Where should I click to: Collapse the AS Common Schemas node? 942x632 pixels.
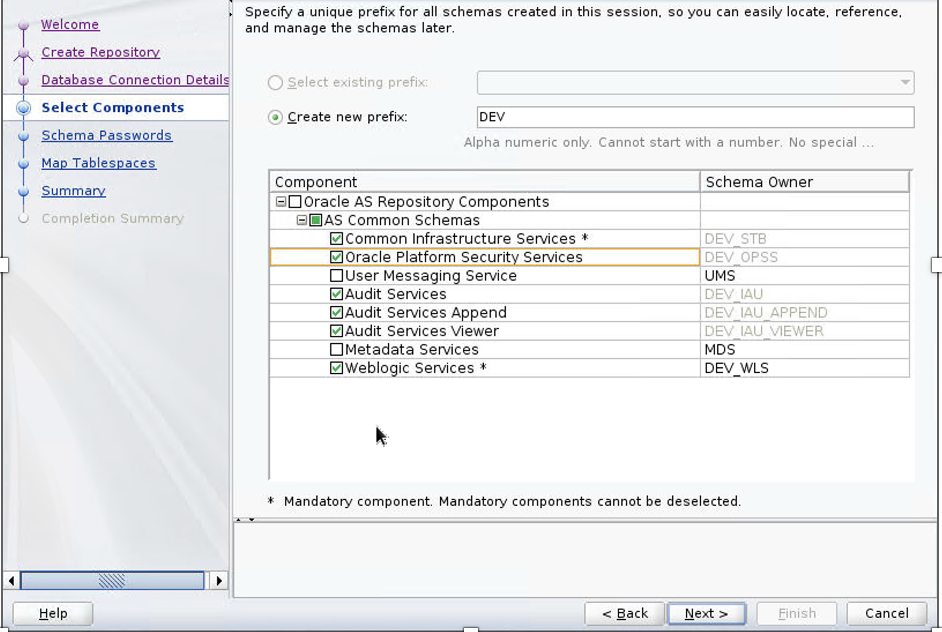pyautogui.click(x=302, y=220)
